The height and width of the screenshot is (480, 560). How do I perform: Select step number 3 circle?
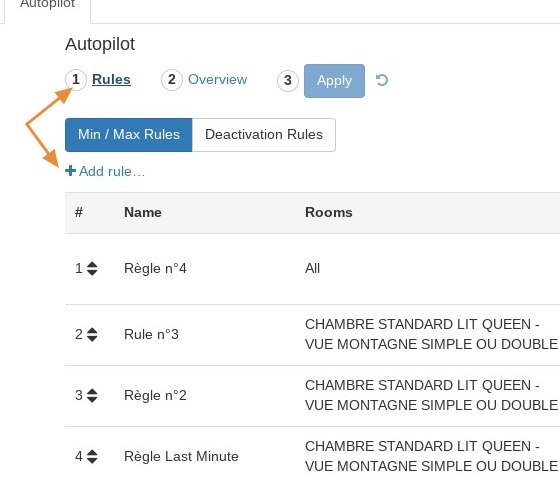[288, 81]
